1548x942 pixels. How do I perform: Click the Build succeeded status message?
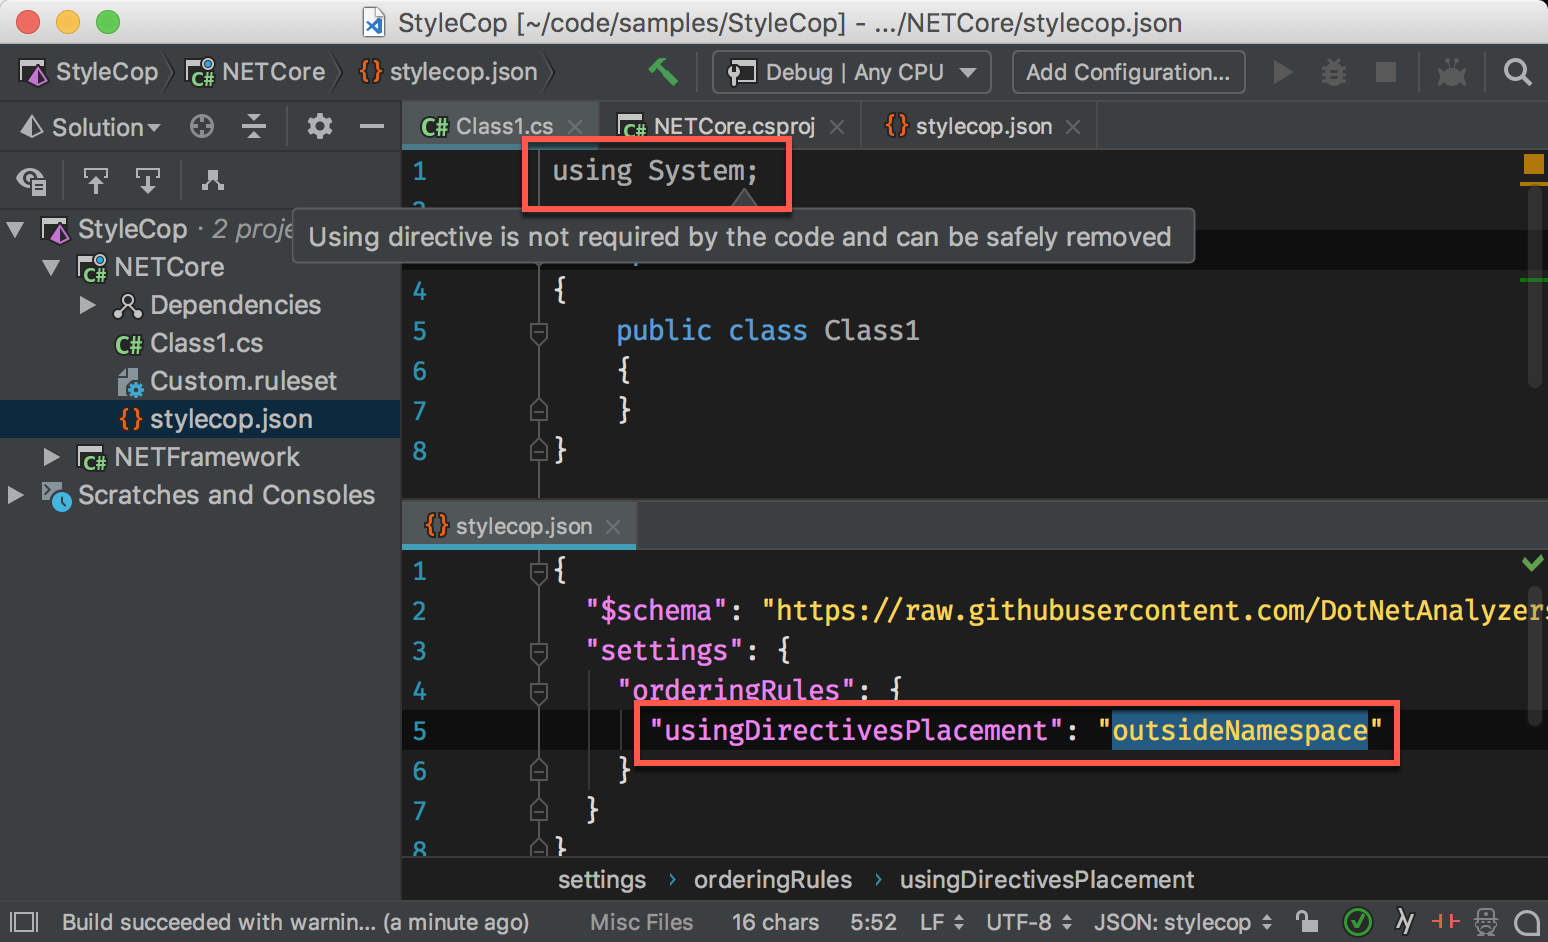coord(295,922)
